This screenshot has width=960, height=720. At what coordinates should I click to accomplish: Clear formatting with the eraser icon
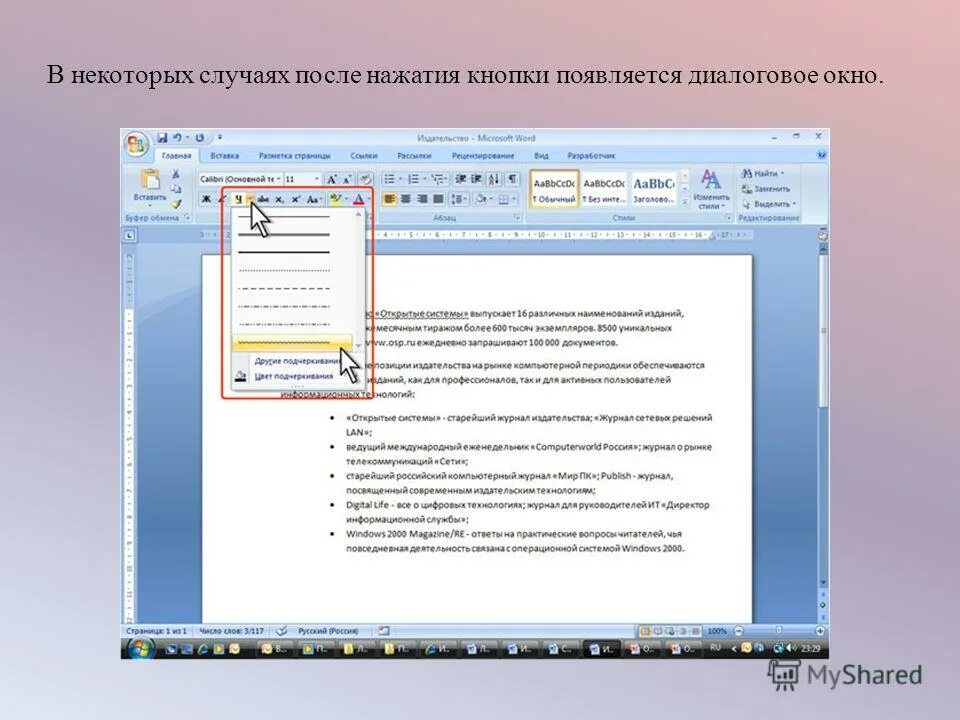366,179
